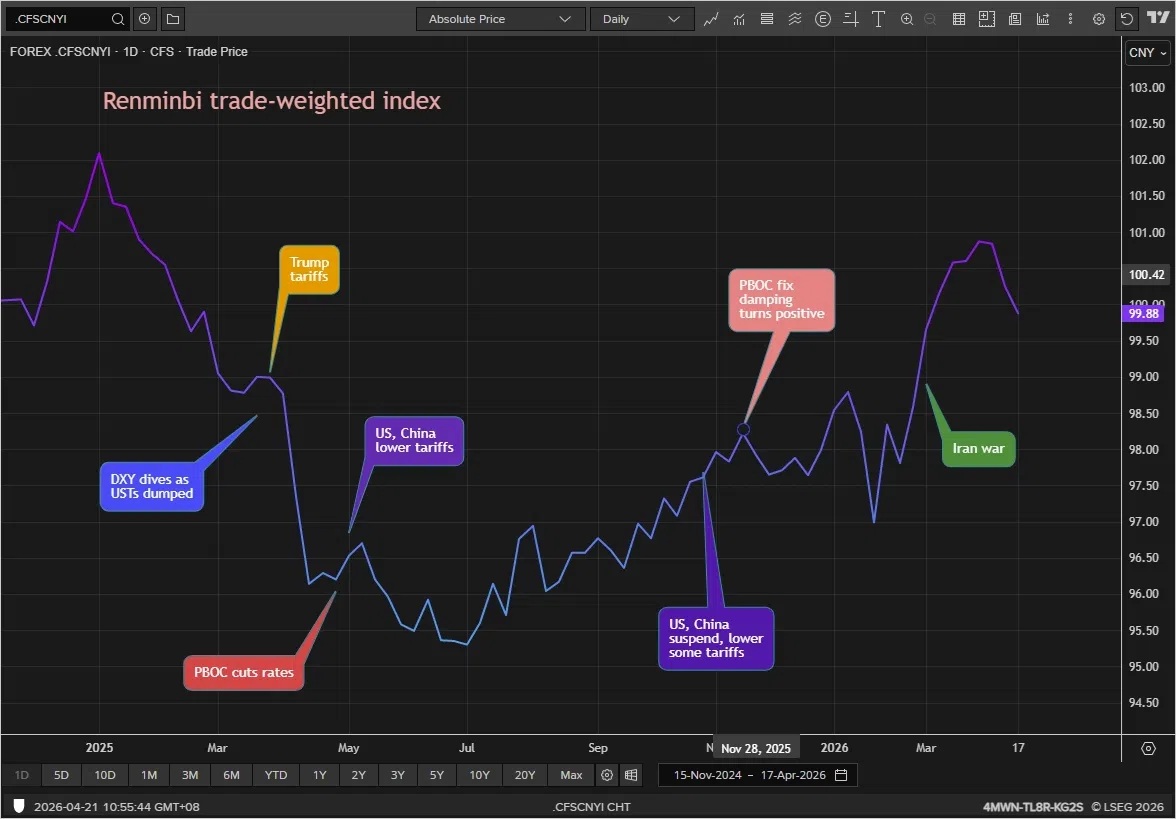Click the date range calendar picker

tap(841, 775)
